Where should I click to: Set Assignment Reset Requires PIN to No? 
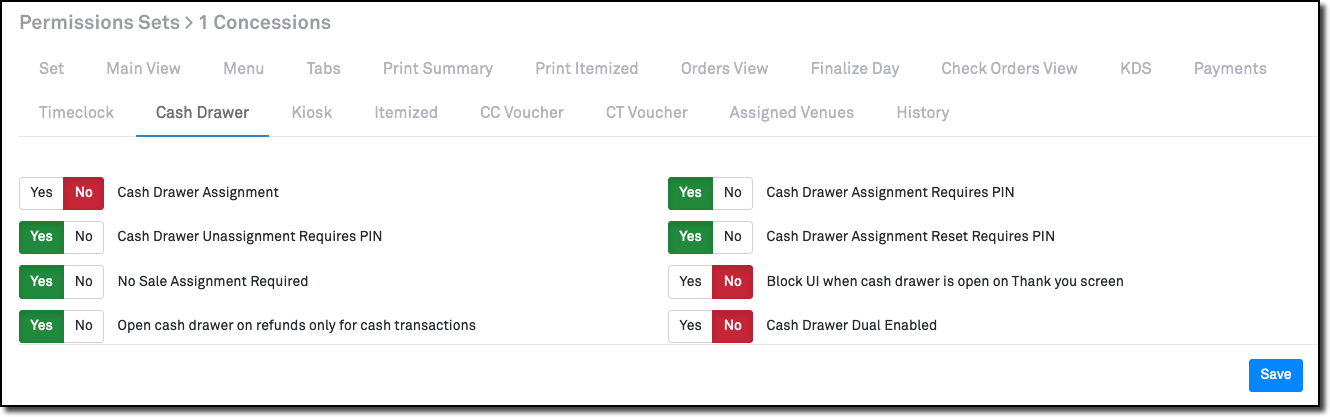tap(733, 237)
